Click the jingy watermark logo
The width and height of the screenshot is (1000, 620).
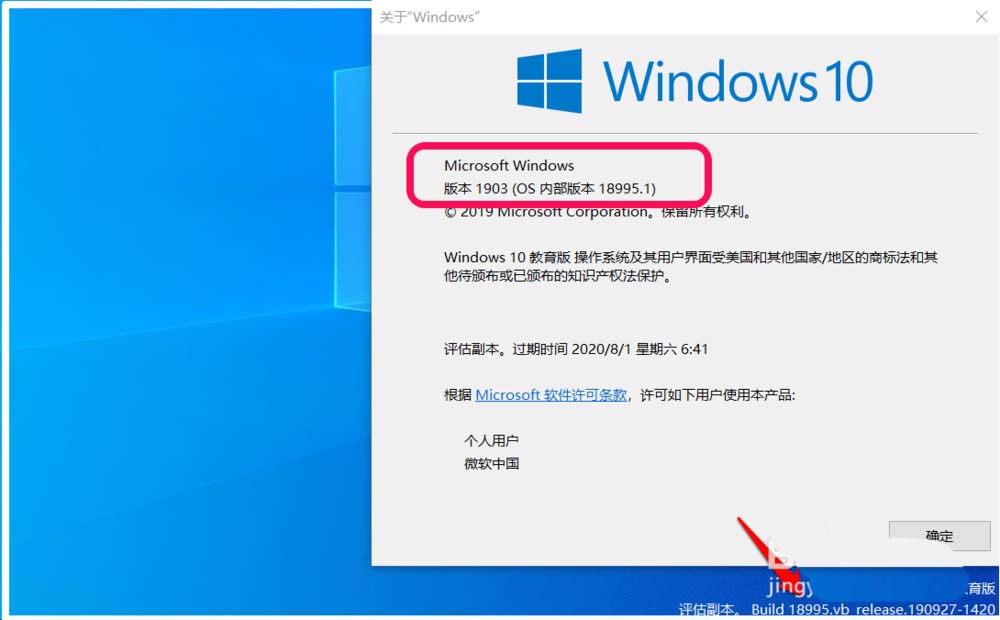pos(790,586)
